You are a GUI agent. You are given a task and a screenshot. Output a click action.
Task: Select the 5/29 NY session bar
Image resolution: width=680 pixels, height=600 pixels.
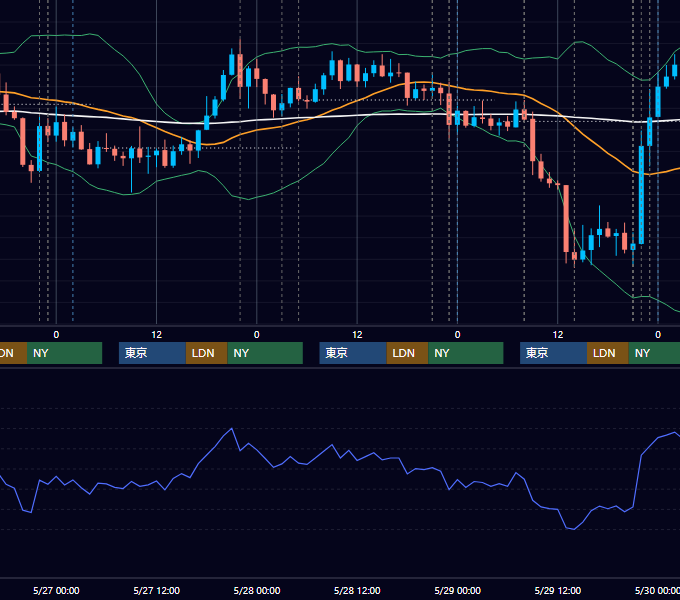pyautogui.click(x=654, y=353)
